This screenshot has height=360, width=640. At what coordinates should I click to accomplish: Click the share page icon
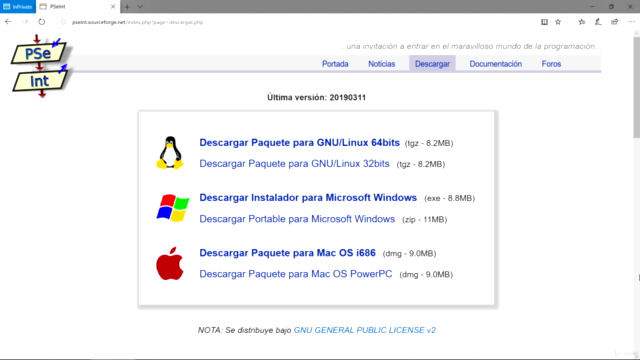point(615,22)
